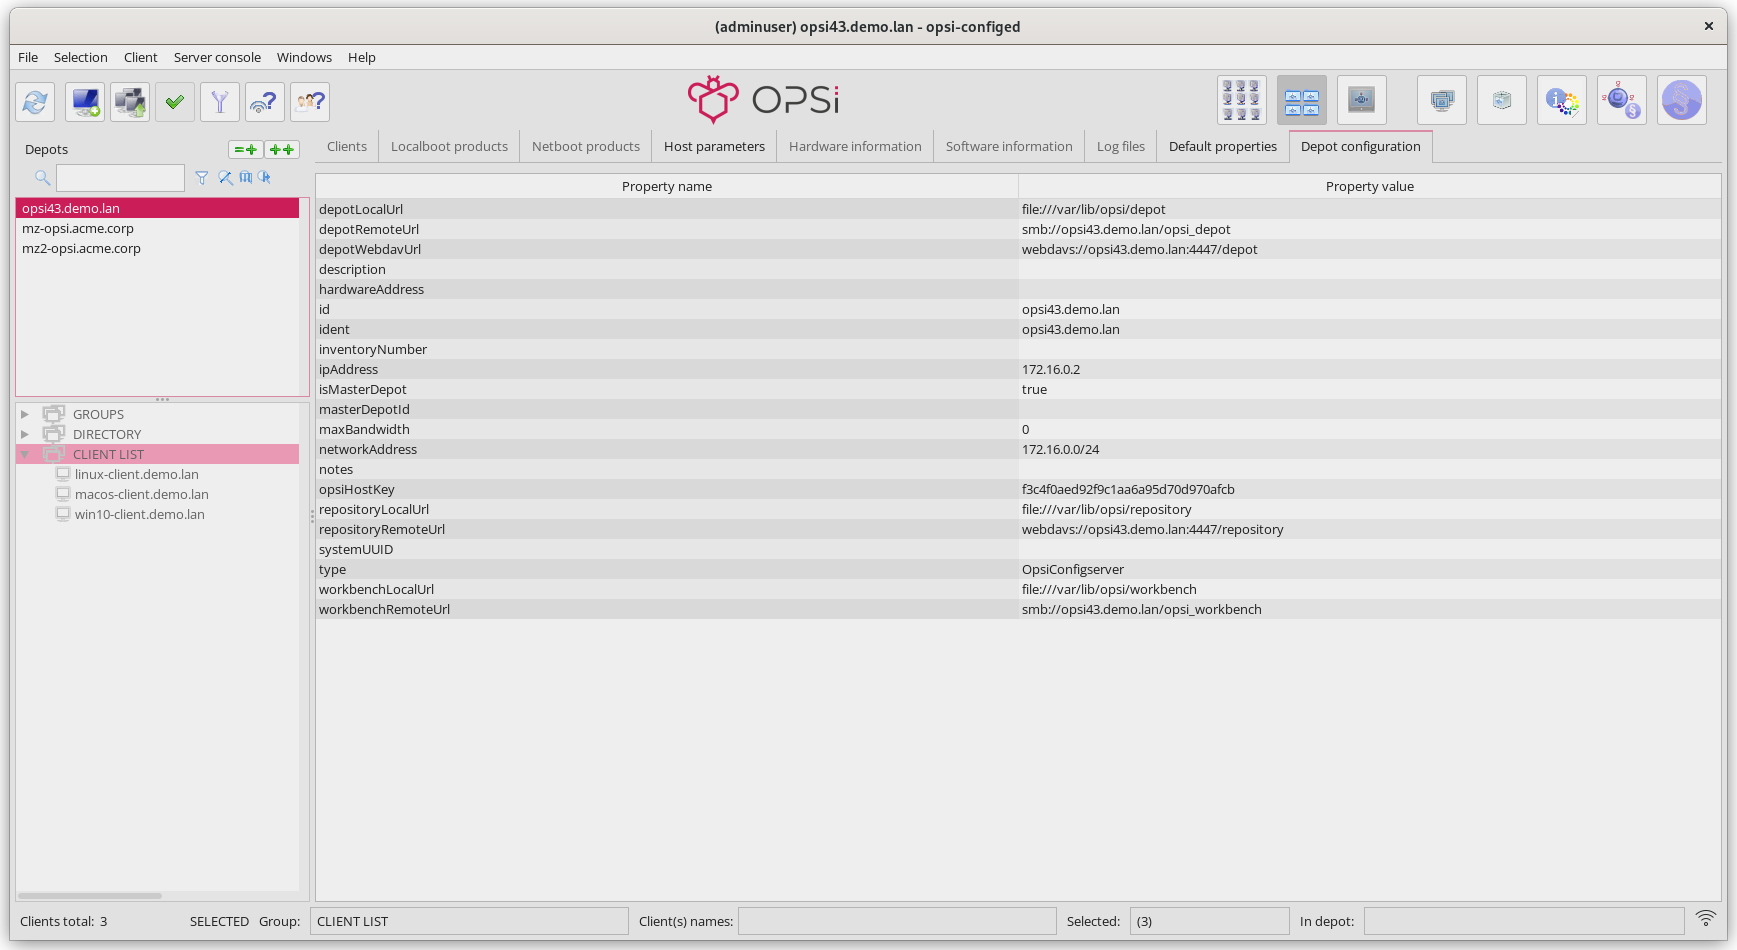Switch to the Host parameters tab
Image resolution: width=1737 pixels, height=950 pixels.
[x=714, y=146]
